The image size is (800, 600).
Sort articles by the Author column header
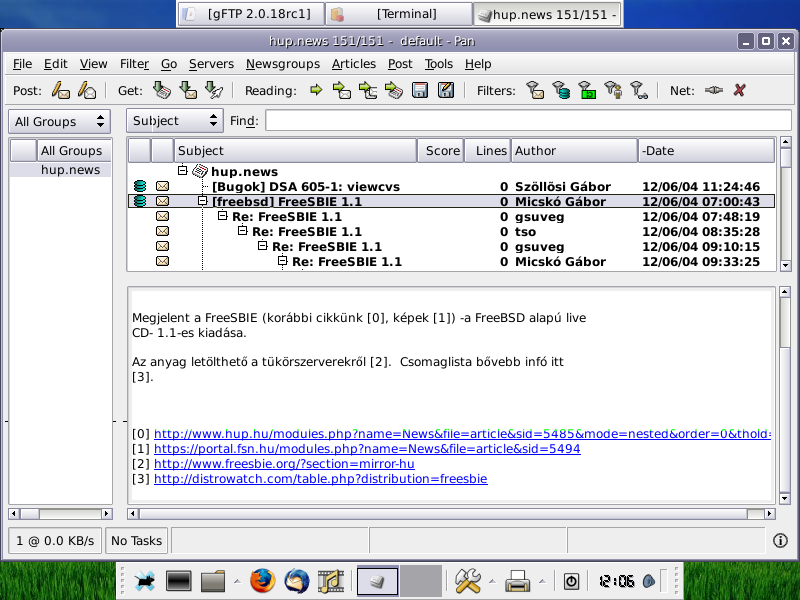click(574, 151)
